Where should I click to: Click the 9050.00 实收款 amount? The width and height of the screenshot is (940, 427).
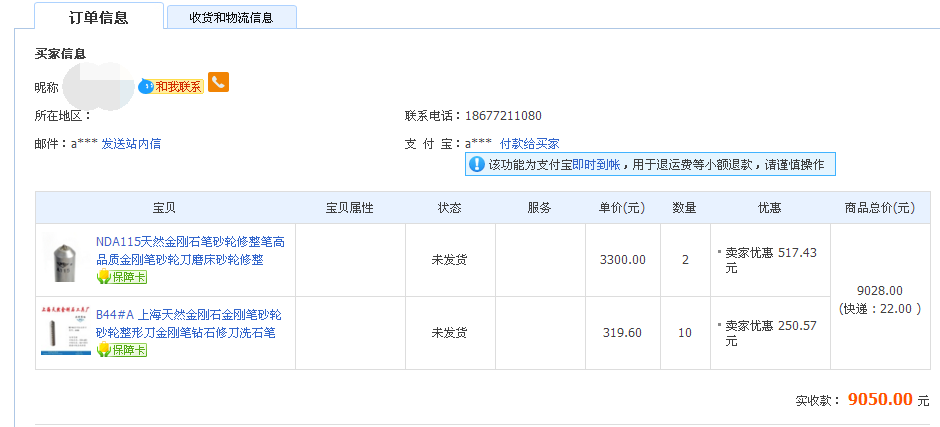click(x=880, y=399)
